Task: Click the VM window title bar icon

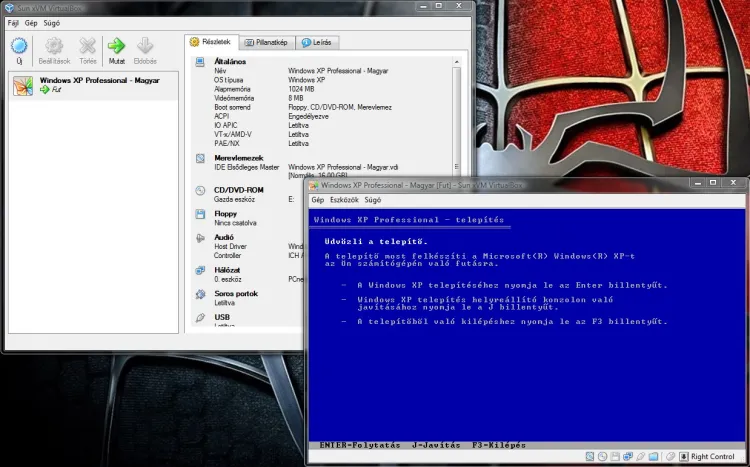Action: (x=313, y=185)
